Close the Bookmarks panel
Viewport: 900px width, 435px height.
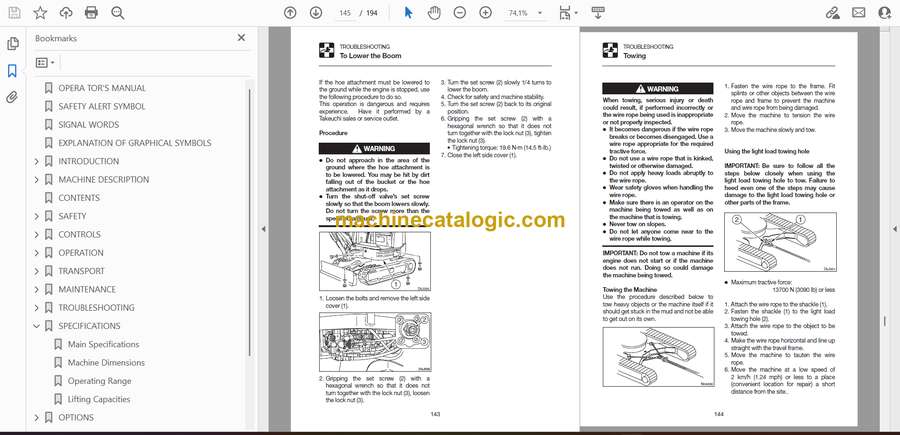(241, 38)
